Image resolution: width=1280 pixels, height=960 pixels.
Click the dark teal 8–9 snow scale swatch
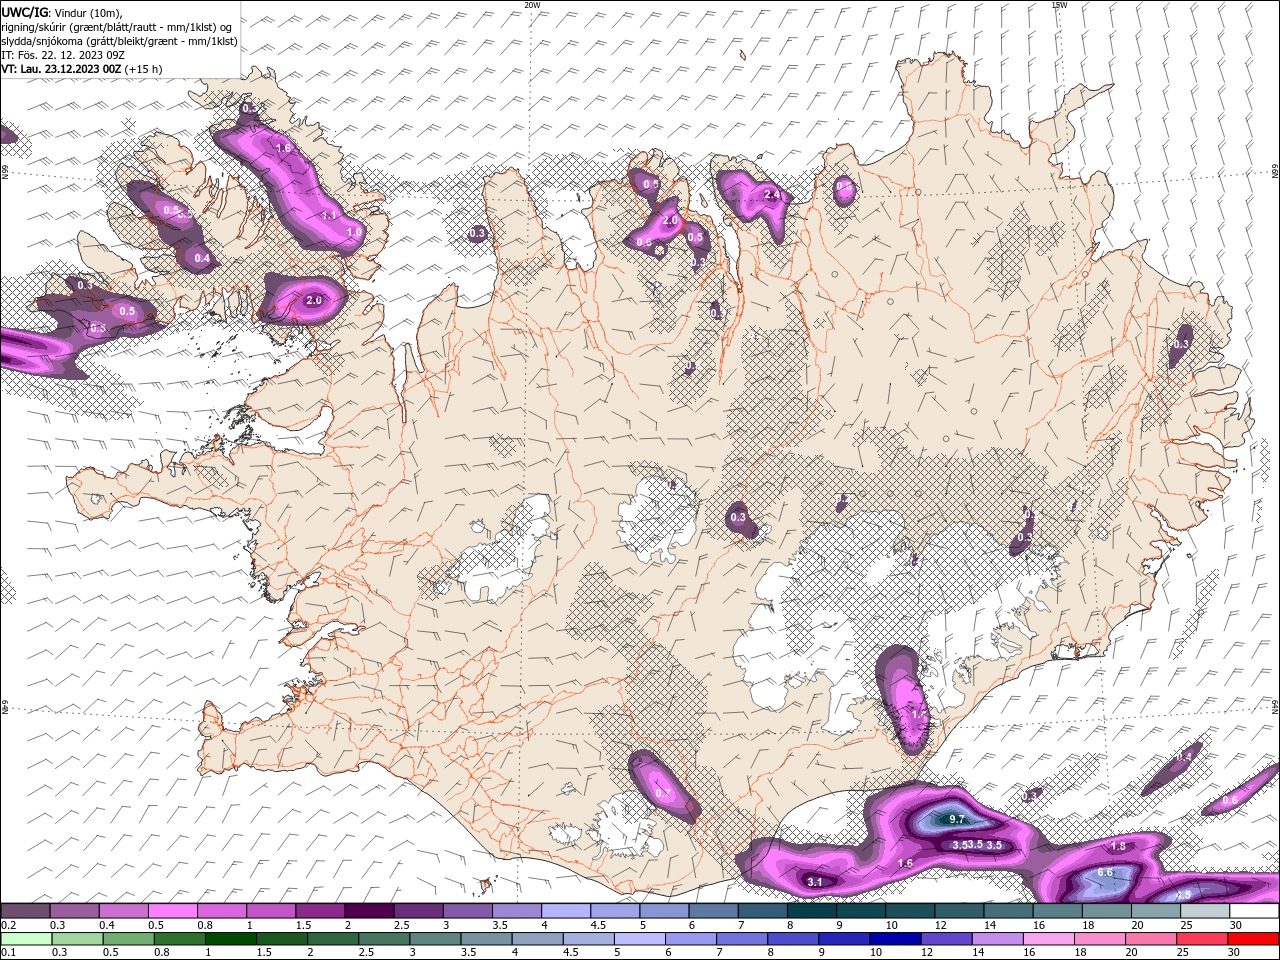[813, 911]
